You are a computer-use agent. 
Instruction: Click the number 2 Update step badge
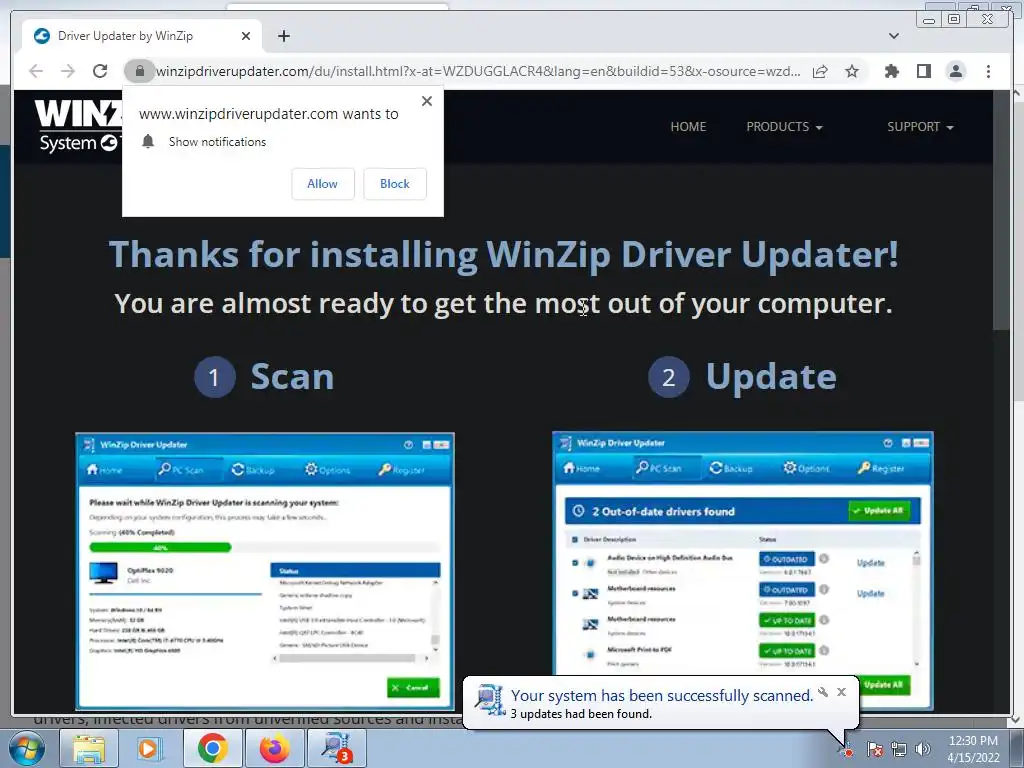point(669,377)
